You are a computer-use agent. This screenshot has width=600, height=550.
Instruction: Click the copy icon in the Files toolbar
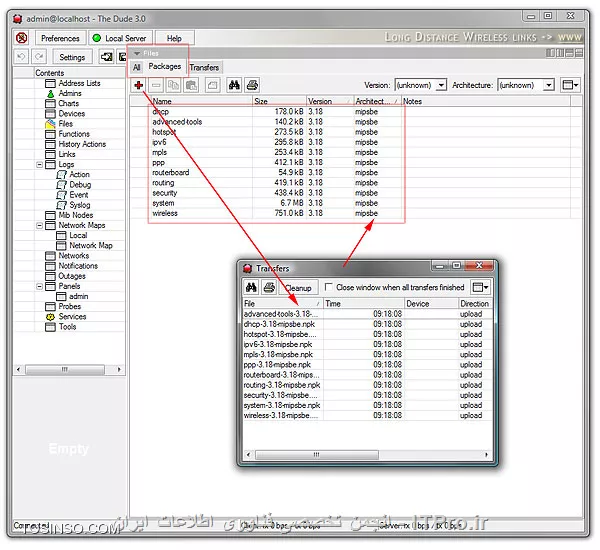(x=174, y=85)
